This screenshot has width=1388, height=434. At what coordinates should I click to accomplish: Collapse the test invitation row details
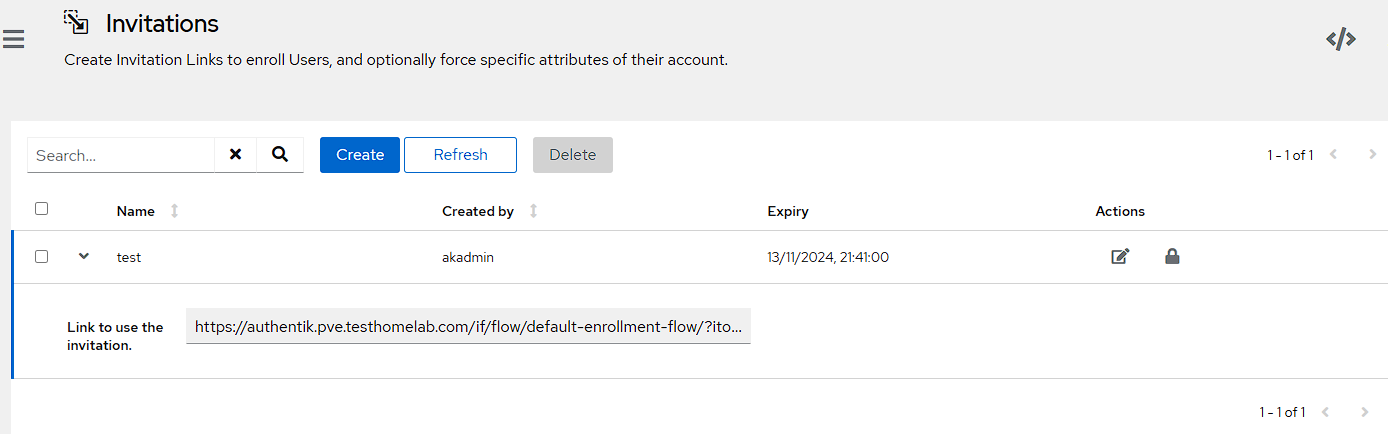84,256
